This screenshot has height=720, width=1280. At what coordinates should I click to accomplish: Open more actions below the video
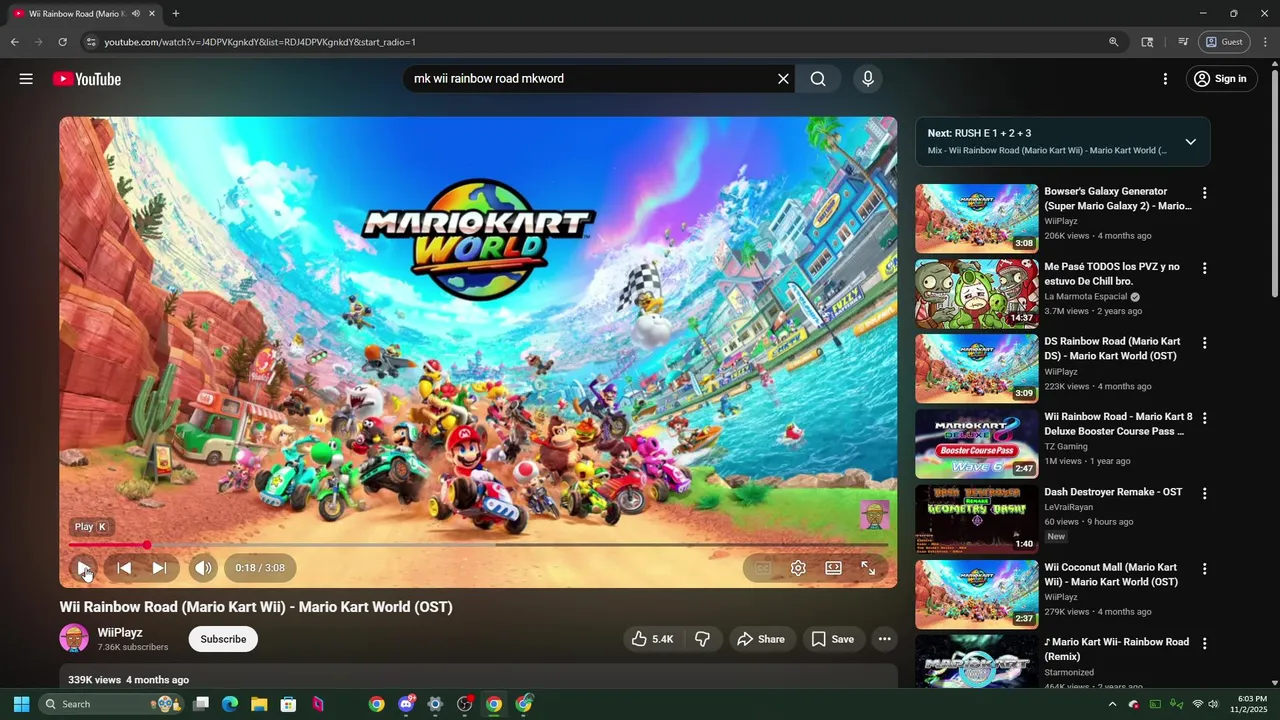coord(884,639)
